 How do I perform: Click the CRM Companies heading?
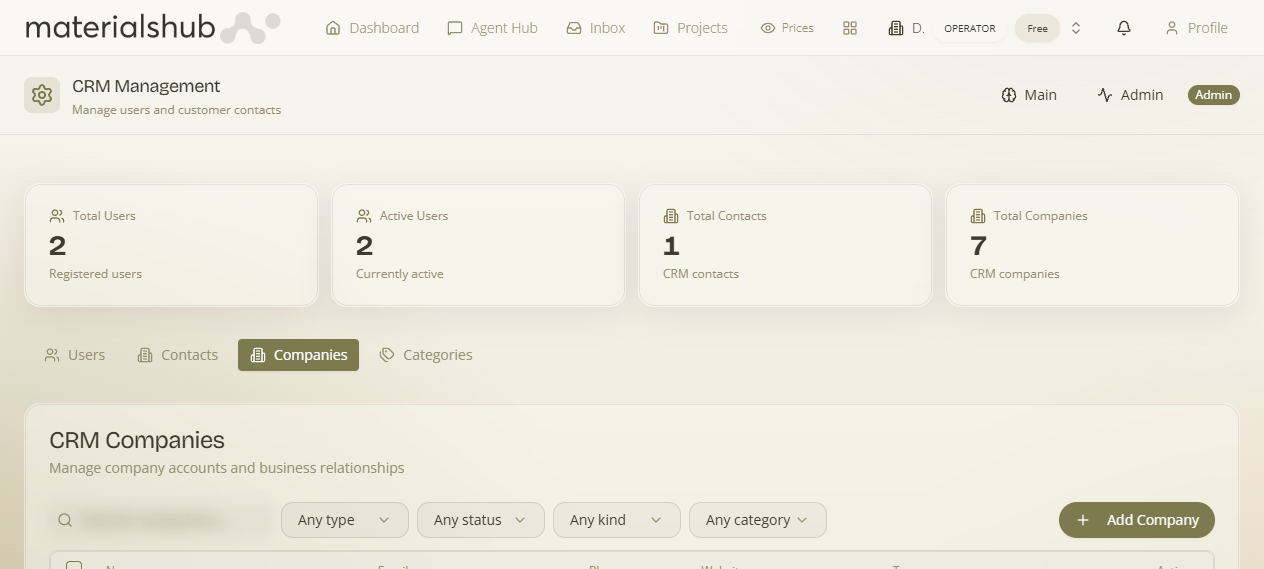pyautogui.click(x=137, y=440)
